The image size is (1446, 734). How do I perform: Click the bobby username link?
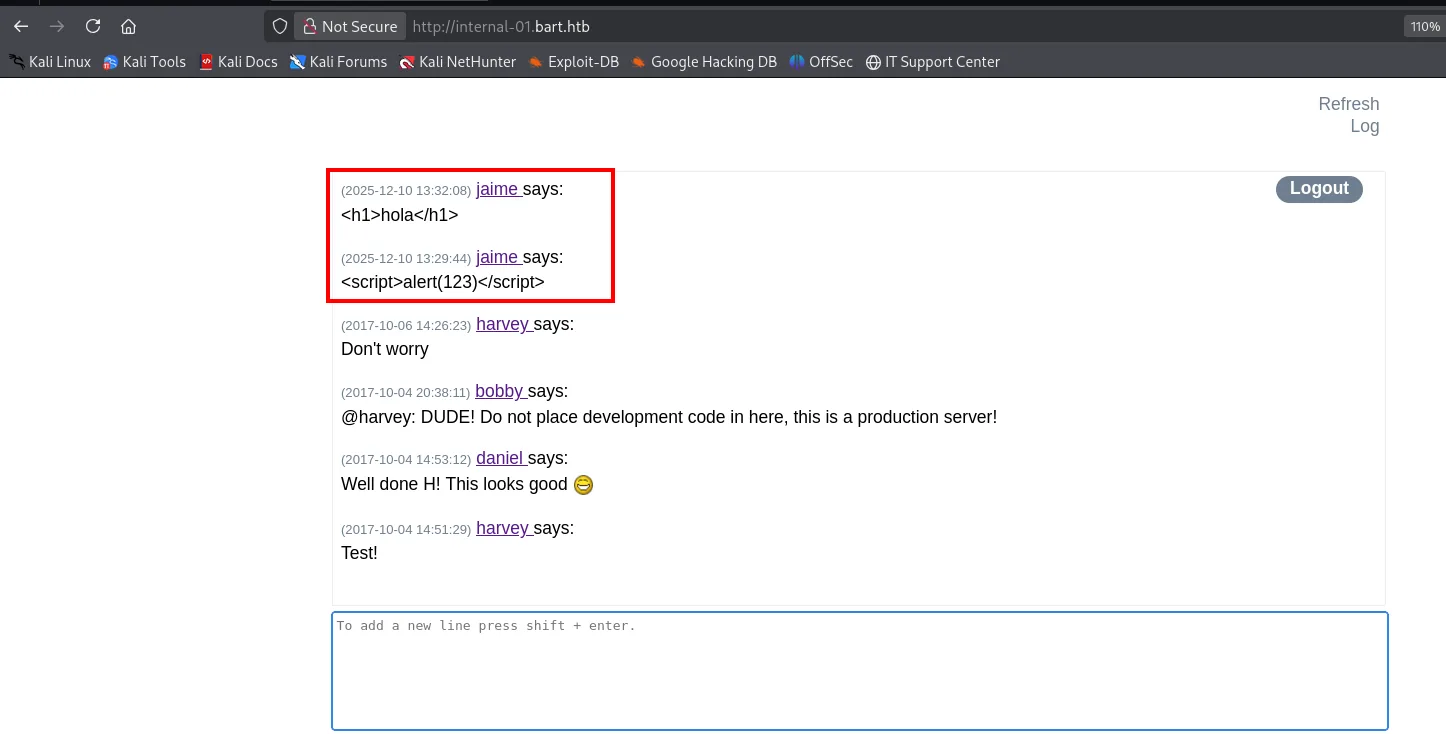point(499,391)
